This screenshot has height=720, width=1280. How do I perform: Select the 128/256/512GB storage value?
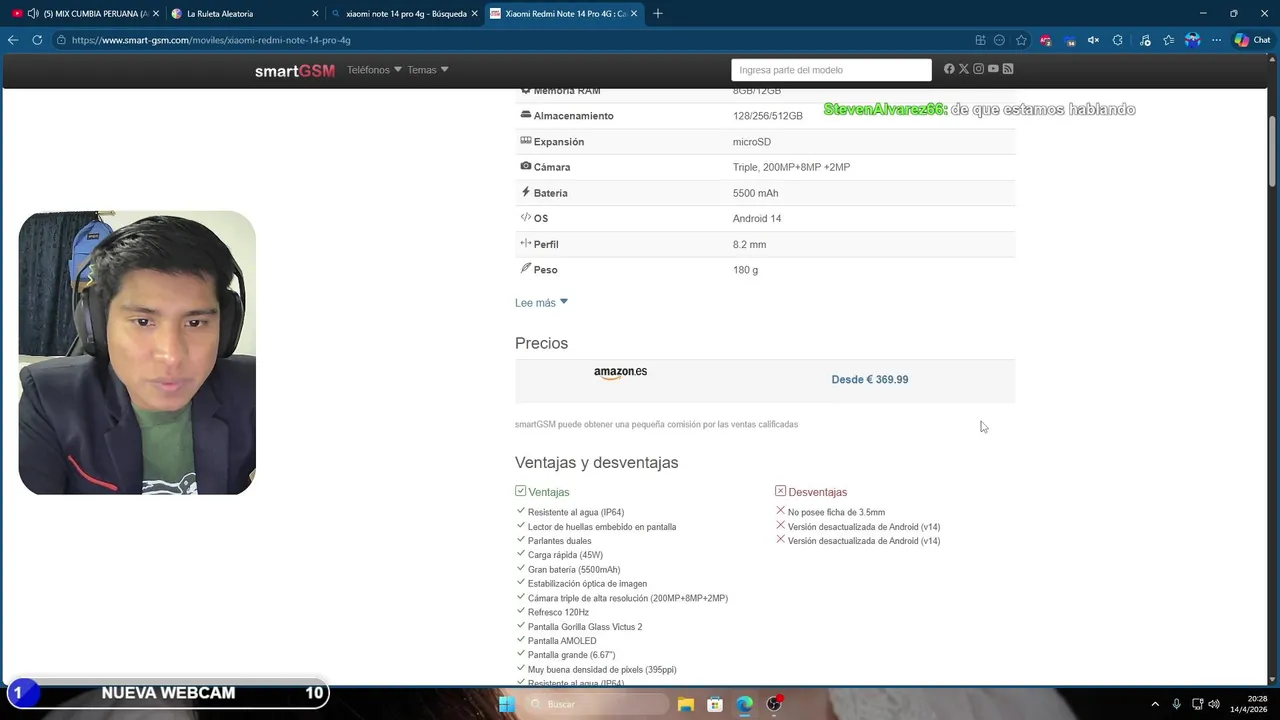click(x=767, y=116)
